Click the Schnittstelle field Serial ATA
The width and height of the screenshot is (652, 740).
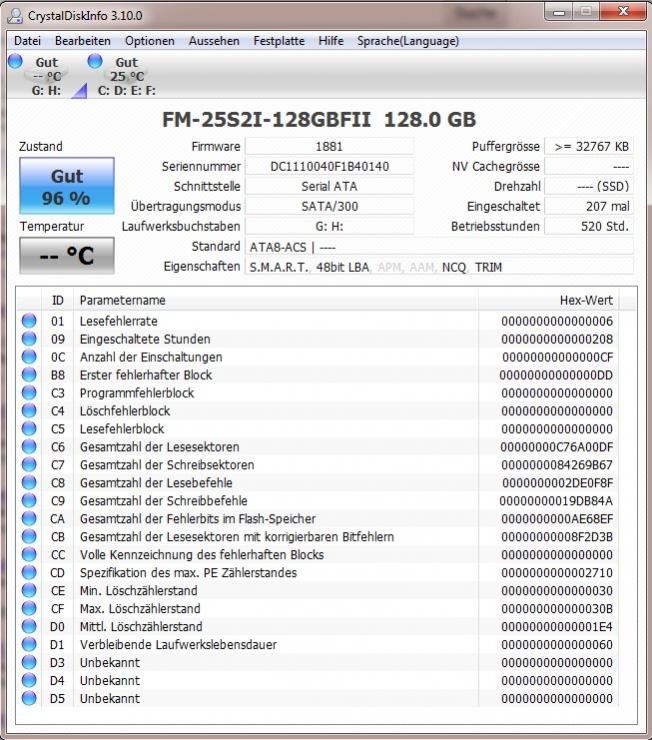(329, 186)
